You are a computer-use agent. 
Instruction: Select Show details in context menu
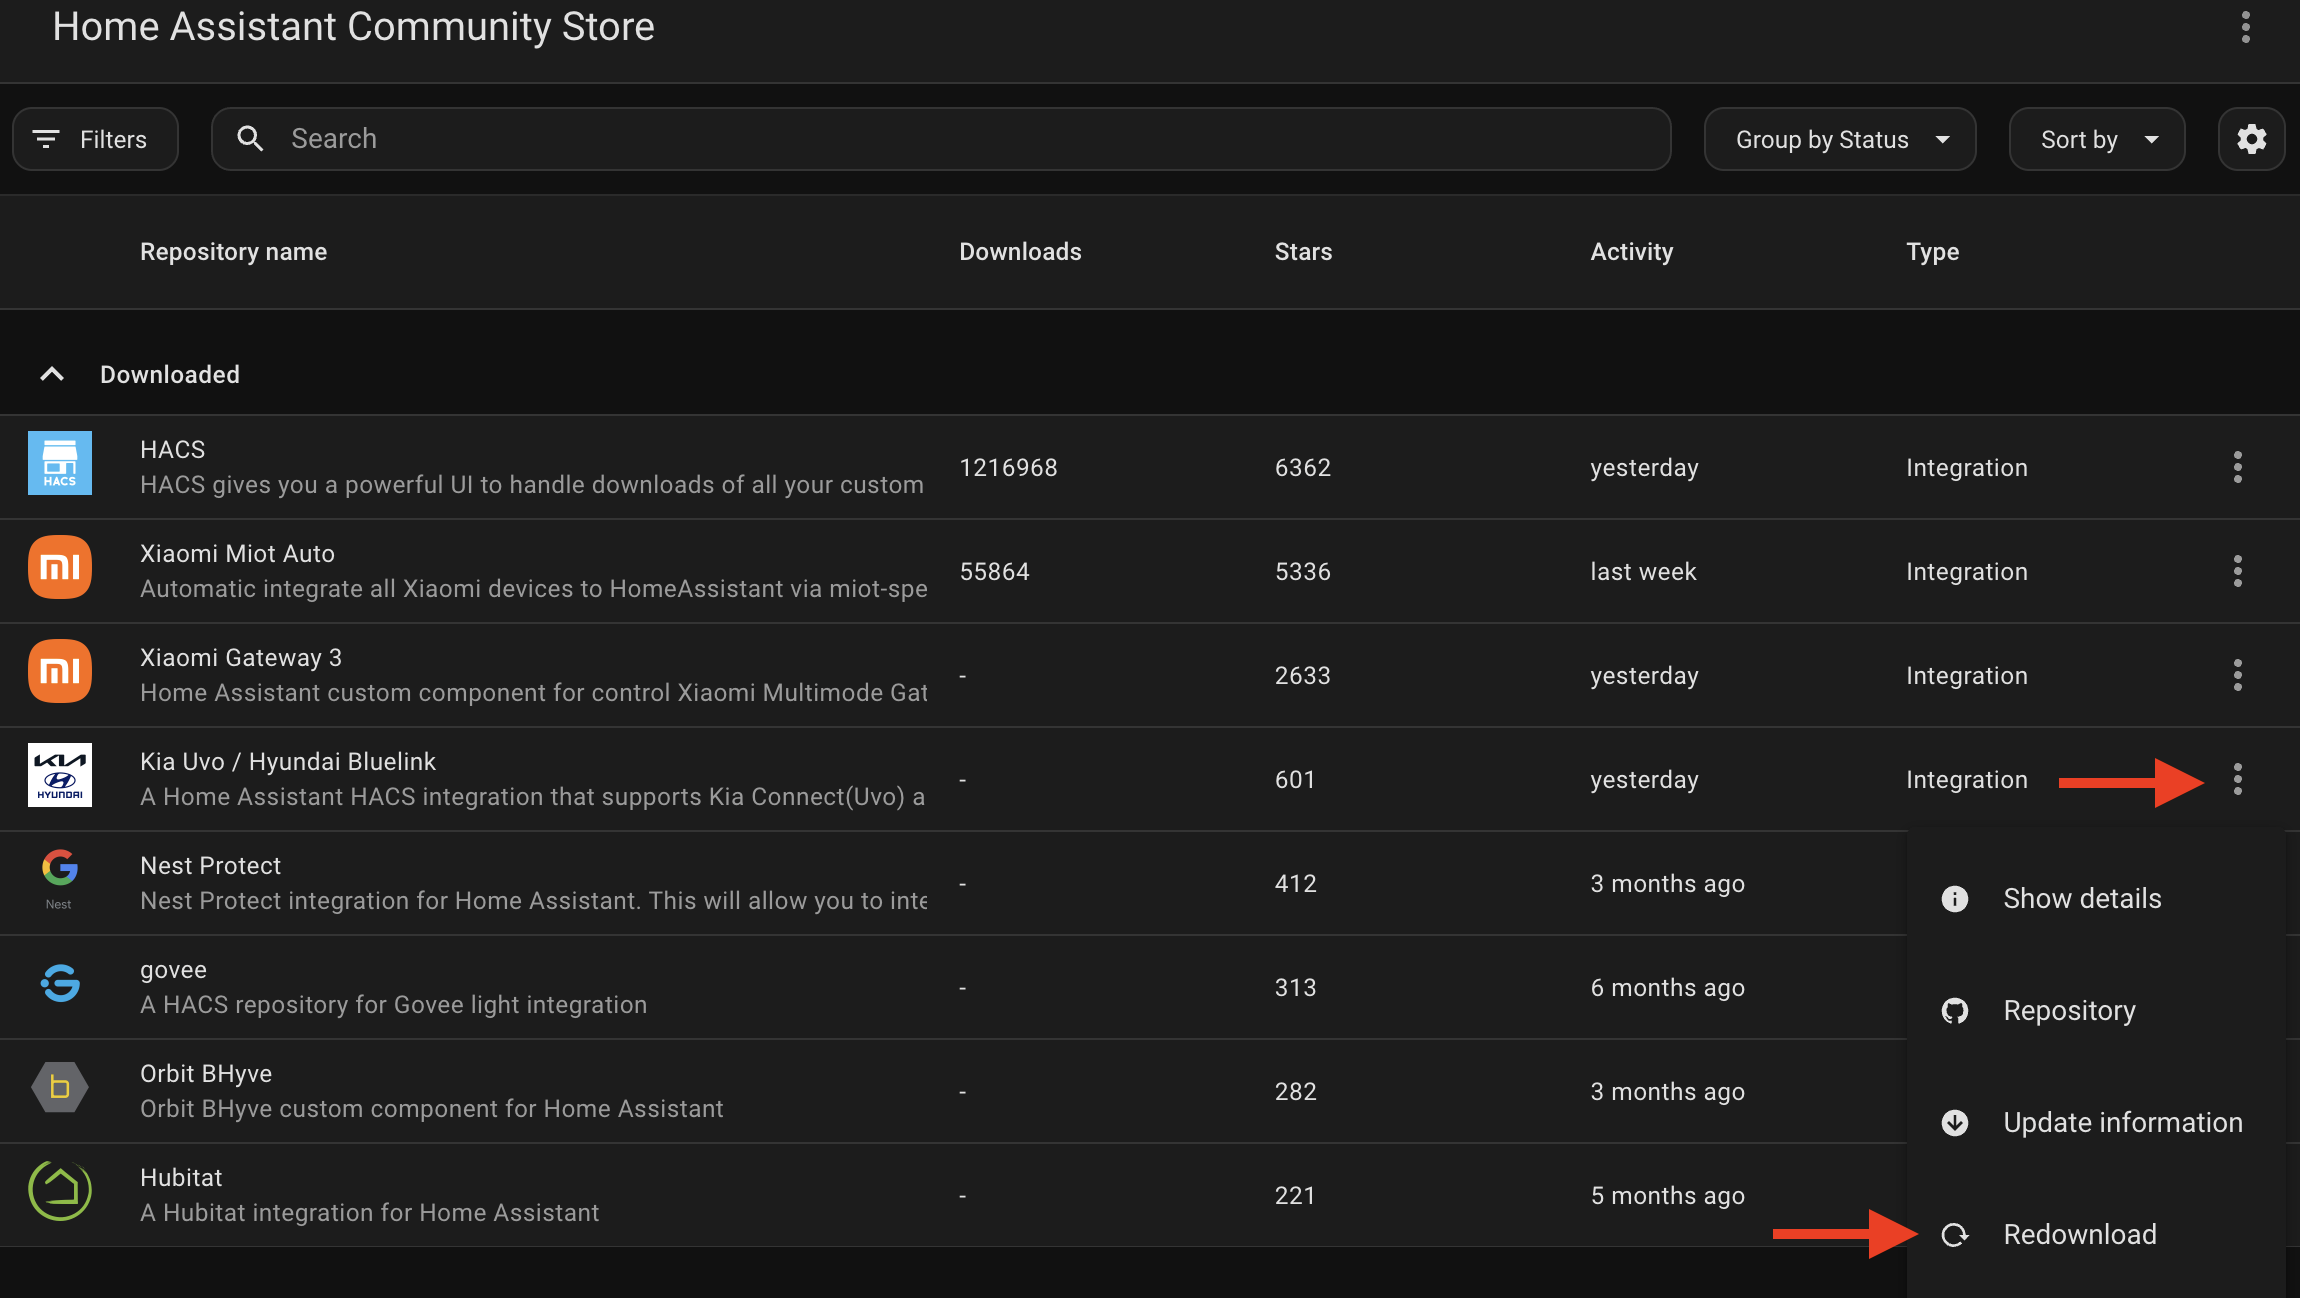(x=2081, y=898)
